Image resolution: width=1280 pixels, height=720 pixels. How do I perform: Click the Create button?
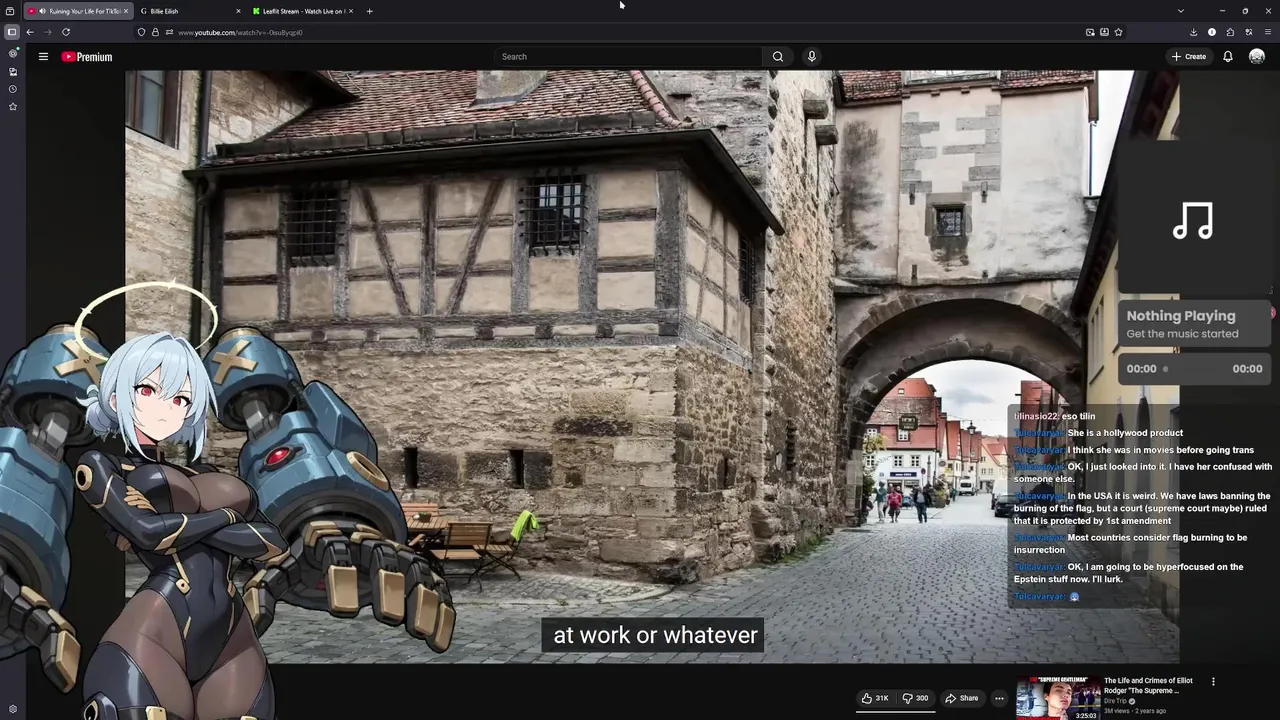coord(1189,57)
